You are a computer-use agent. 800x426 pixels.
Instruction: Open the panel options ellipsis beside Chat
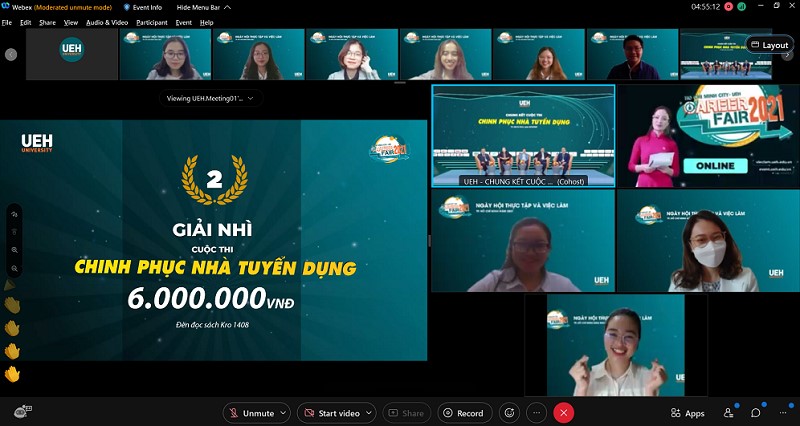[x=784, y=413]
